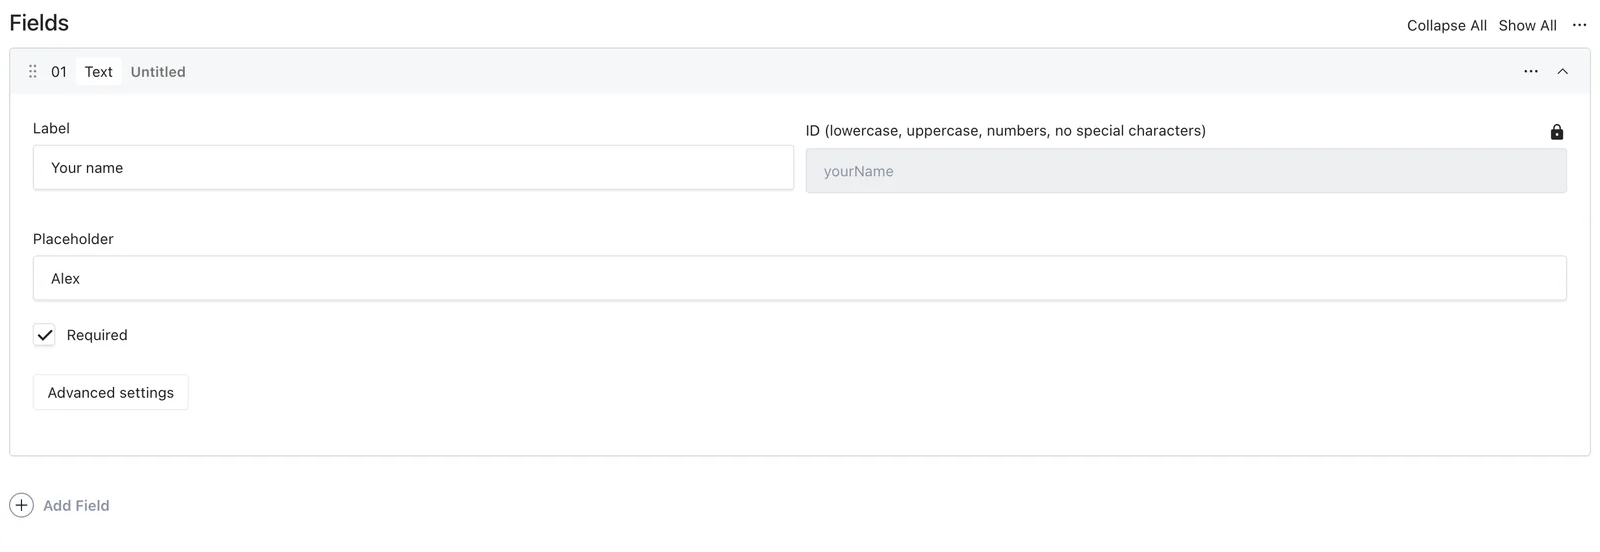Screen dimensions: 1600x552
Task: Open Advanced settings
Action: [x=111, y=393]
